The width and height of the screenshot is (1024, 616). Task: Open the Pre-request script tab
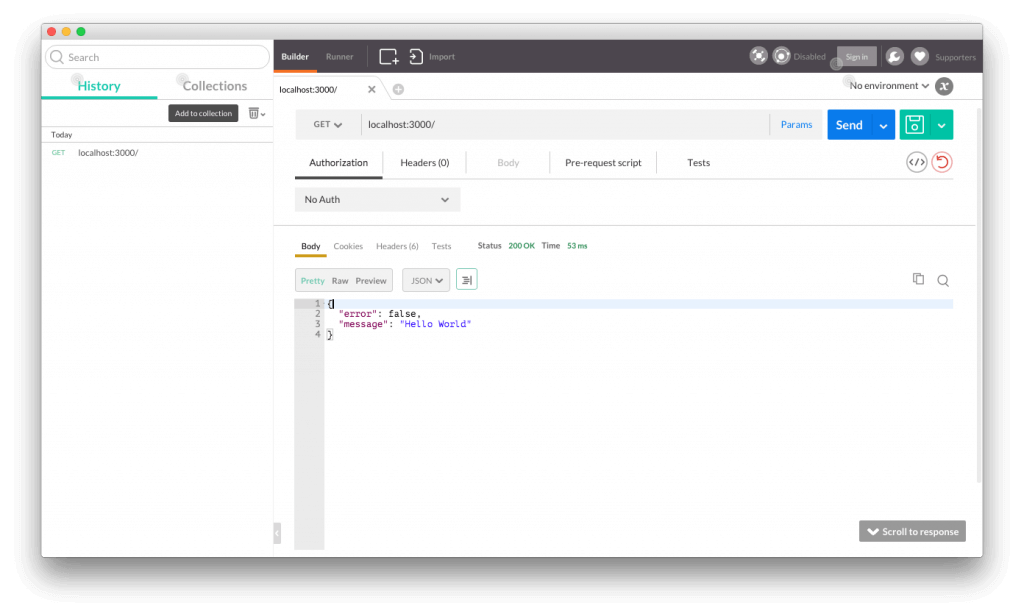tap(602, 162)
